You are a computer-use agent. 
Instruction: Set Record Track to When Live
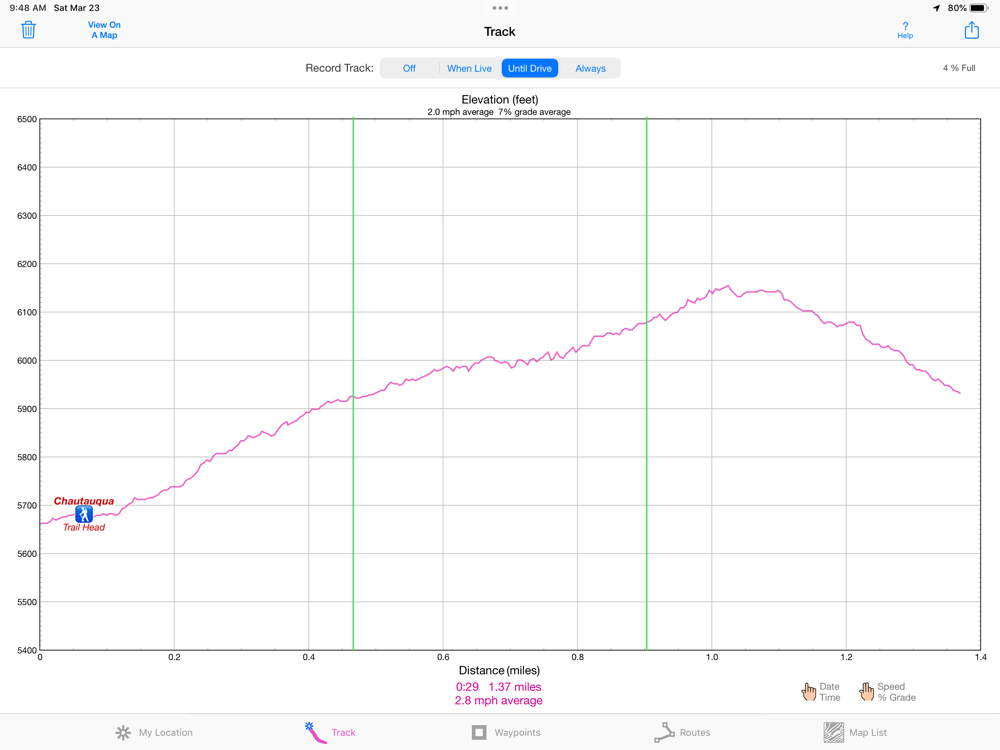469,68
